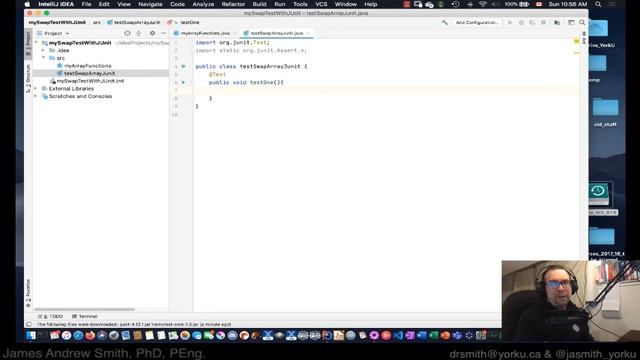
Task: Open Visual Studio Code from the dock
Action: pyautogui.click(x=398, y=336)
